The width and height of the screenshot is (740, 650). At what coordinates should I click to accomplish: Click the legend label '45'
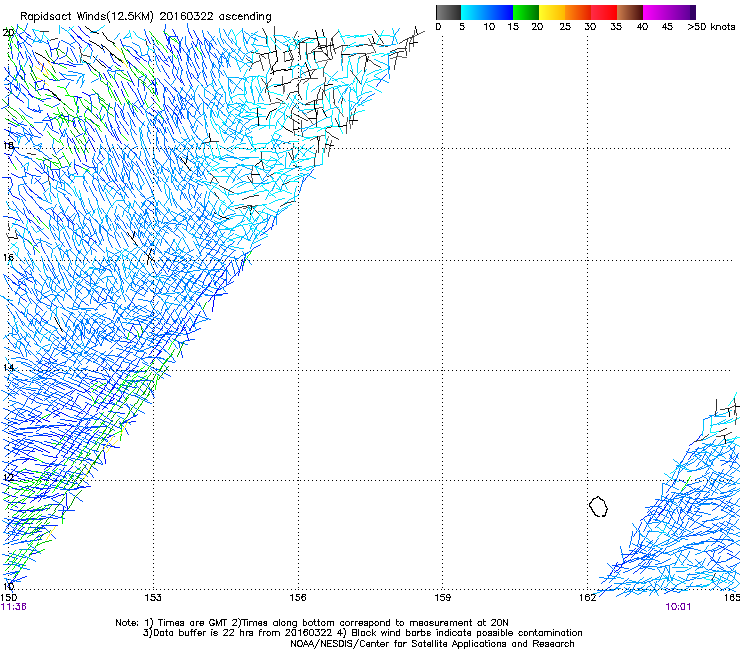[667, 27]
